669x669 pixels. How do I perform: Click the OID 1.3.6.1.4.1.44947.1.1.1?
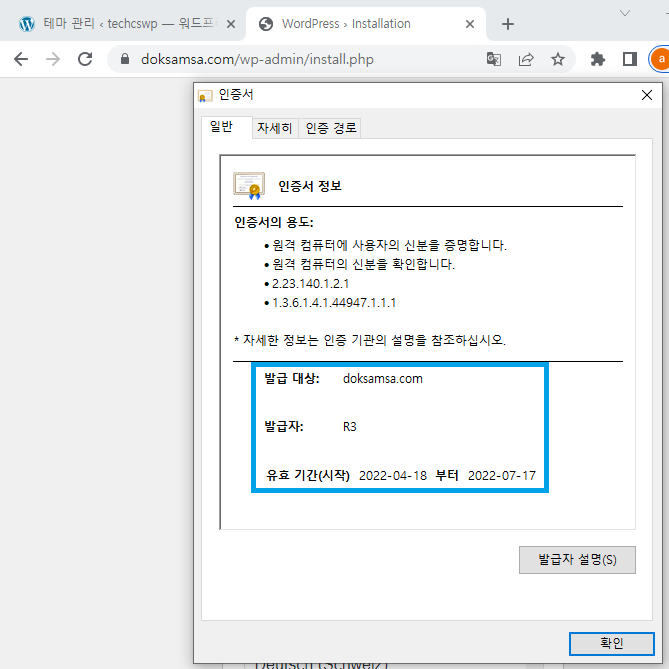click(x=334, y=303)
